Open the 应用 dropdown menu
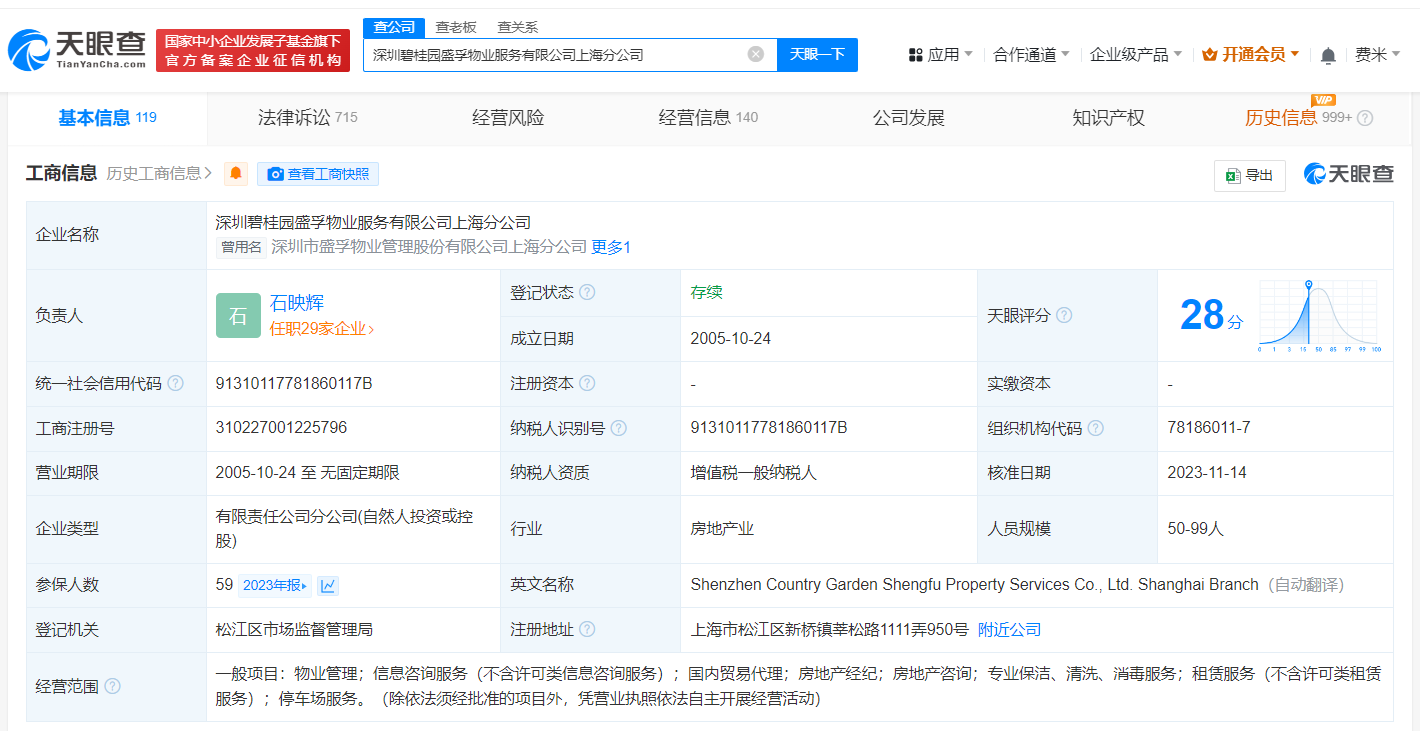The height and width of the screenshot is (731, 1420). [x=940, y=55]
